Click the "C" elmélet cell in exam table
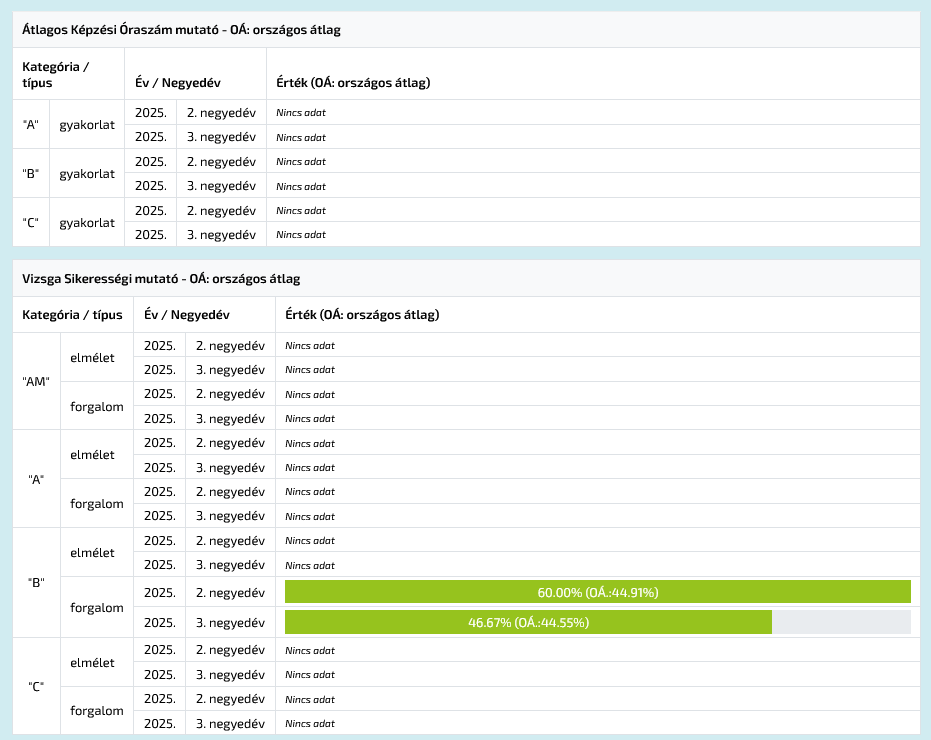The width and height of the screenshot is (931, 740). (x=92, y=662)
